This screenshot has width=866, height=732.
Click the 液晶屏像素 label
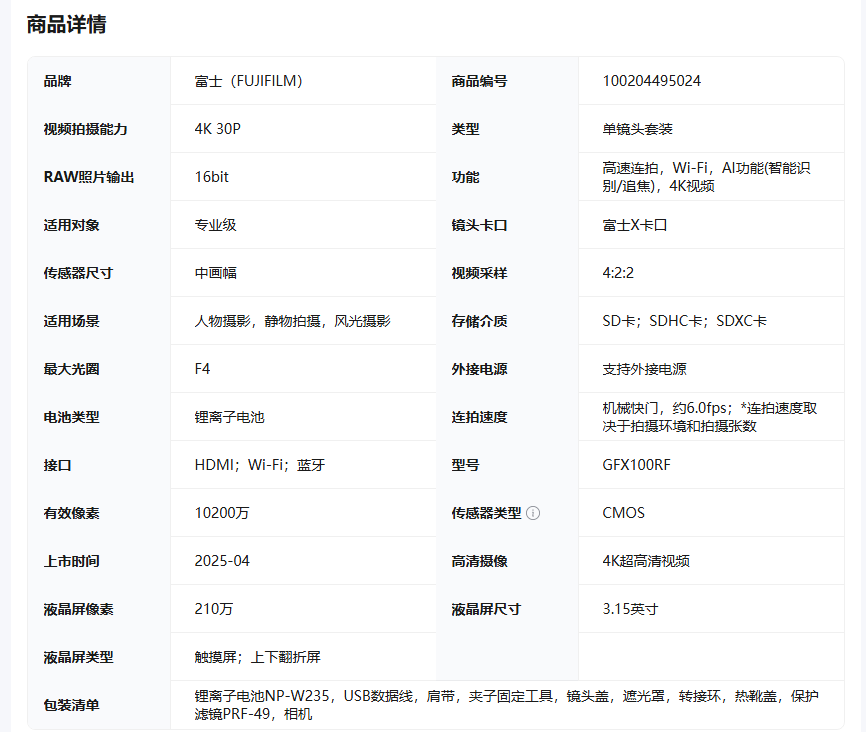78,610
